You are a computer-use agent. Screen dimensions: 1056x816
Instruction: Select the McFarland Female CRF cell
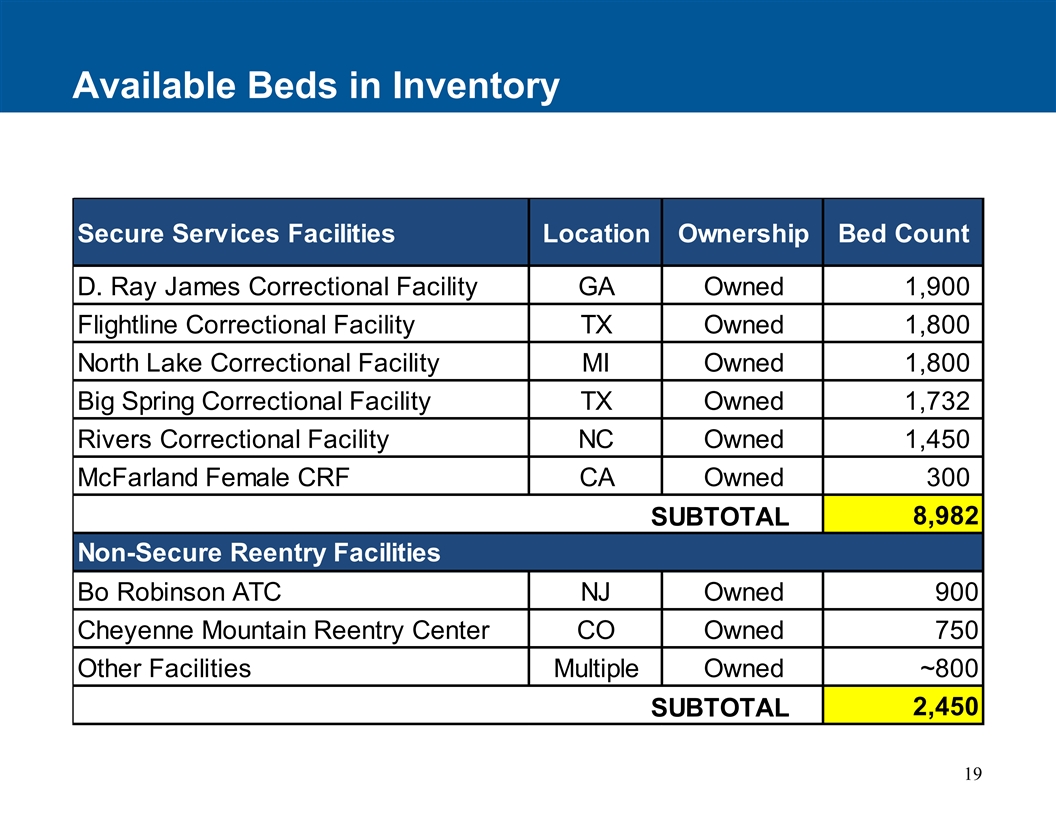[214, 477]
